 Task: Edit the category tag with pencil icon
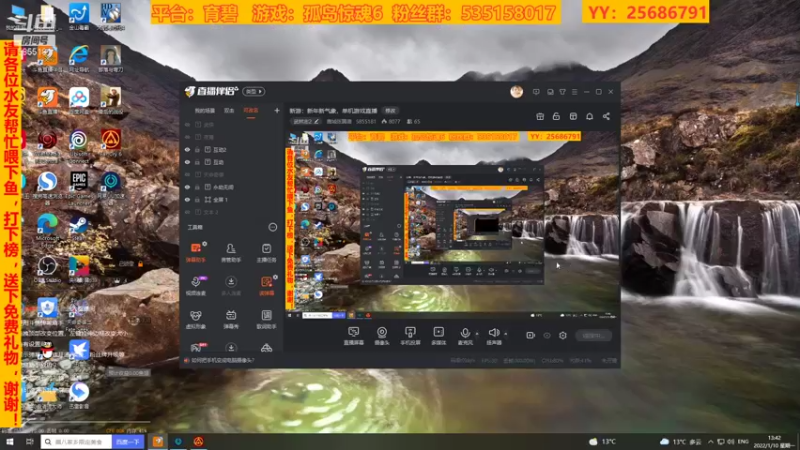point(306,121)
